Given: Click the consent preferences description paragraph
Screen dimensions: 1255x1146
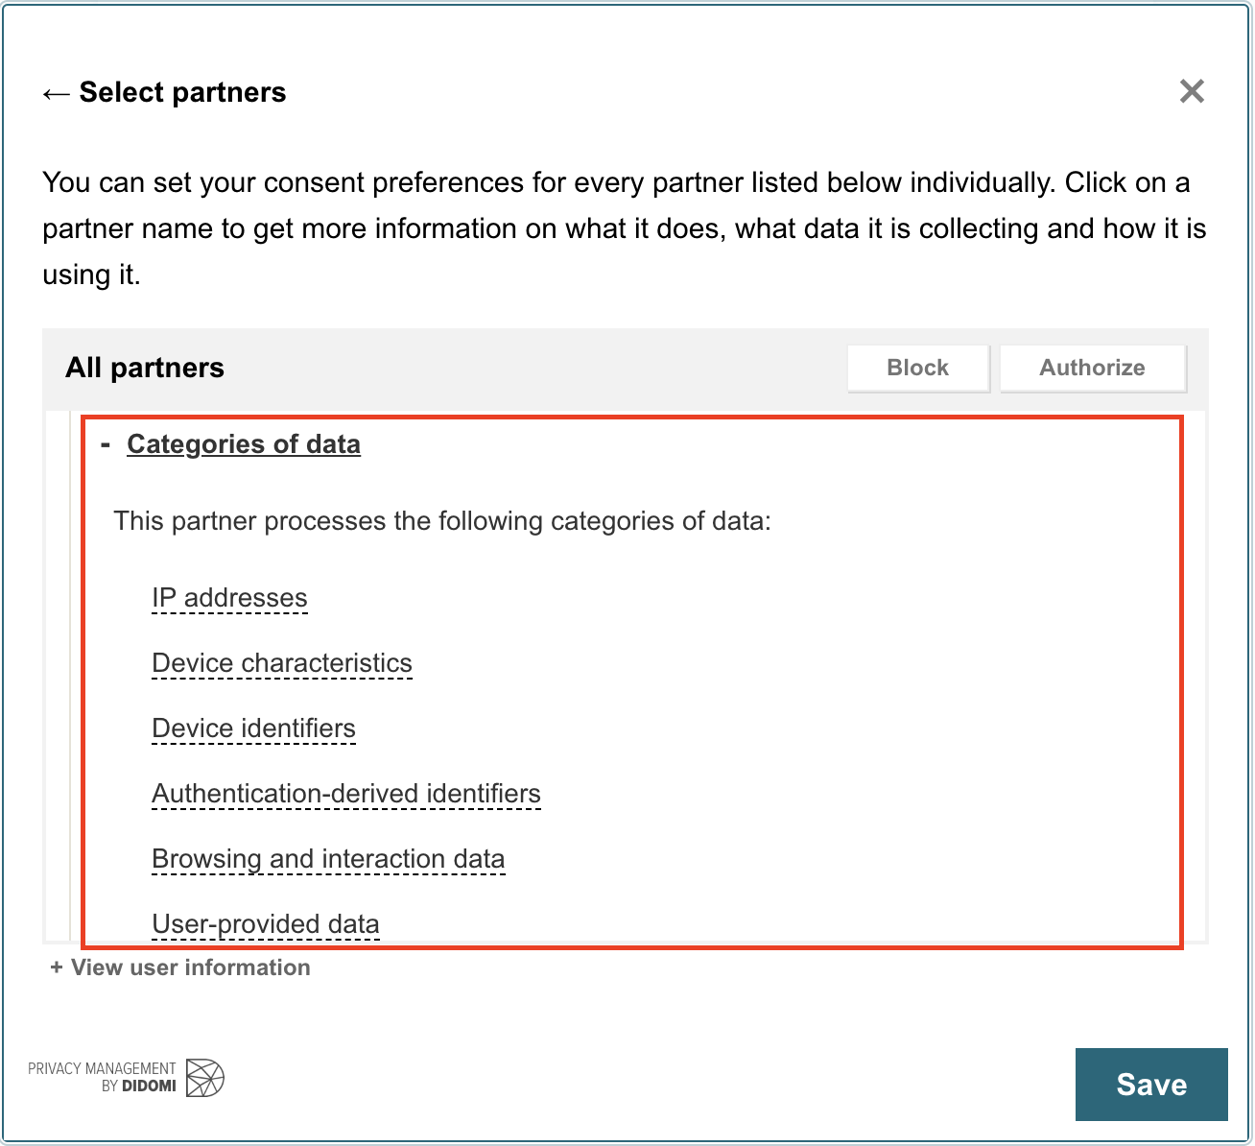Looking at the screenshot, I should [624, 230].
